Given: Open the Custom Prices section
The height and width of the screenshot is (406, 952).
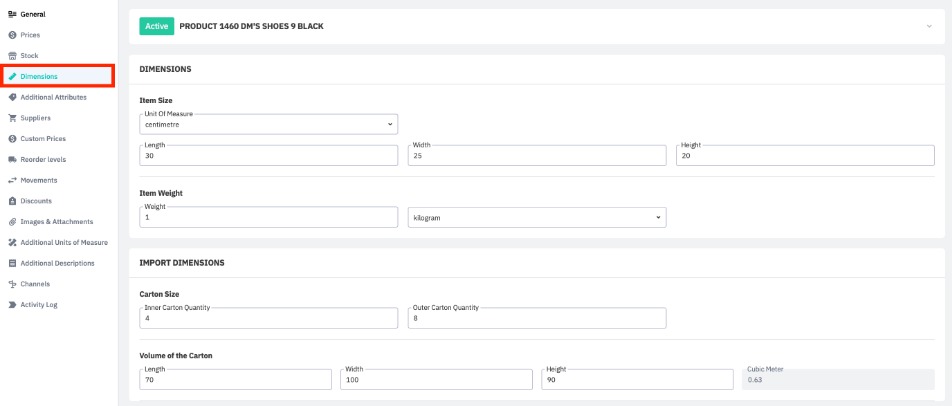Looking at the screenshot, I should [42, 139].
